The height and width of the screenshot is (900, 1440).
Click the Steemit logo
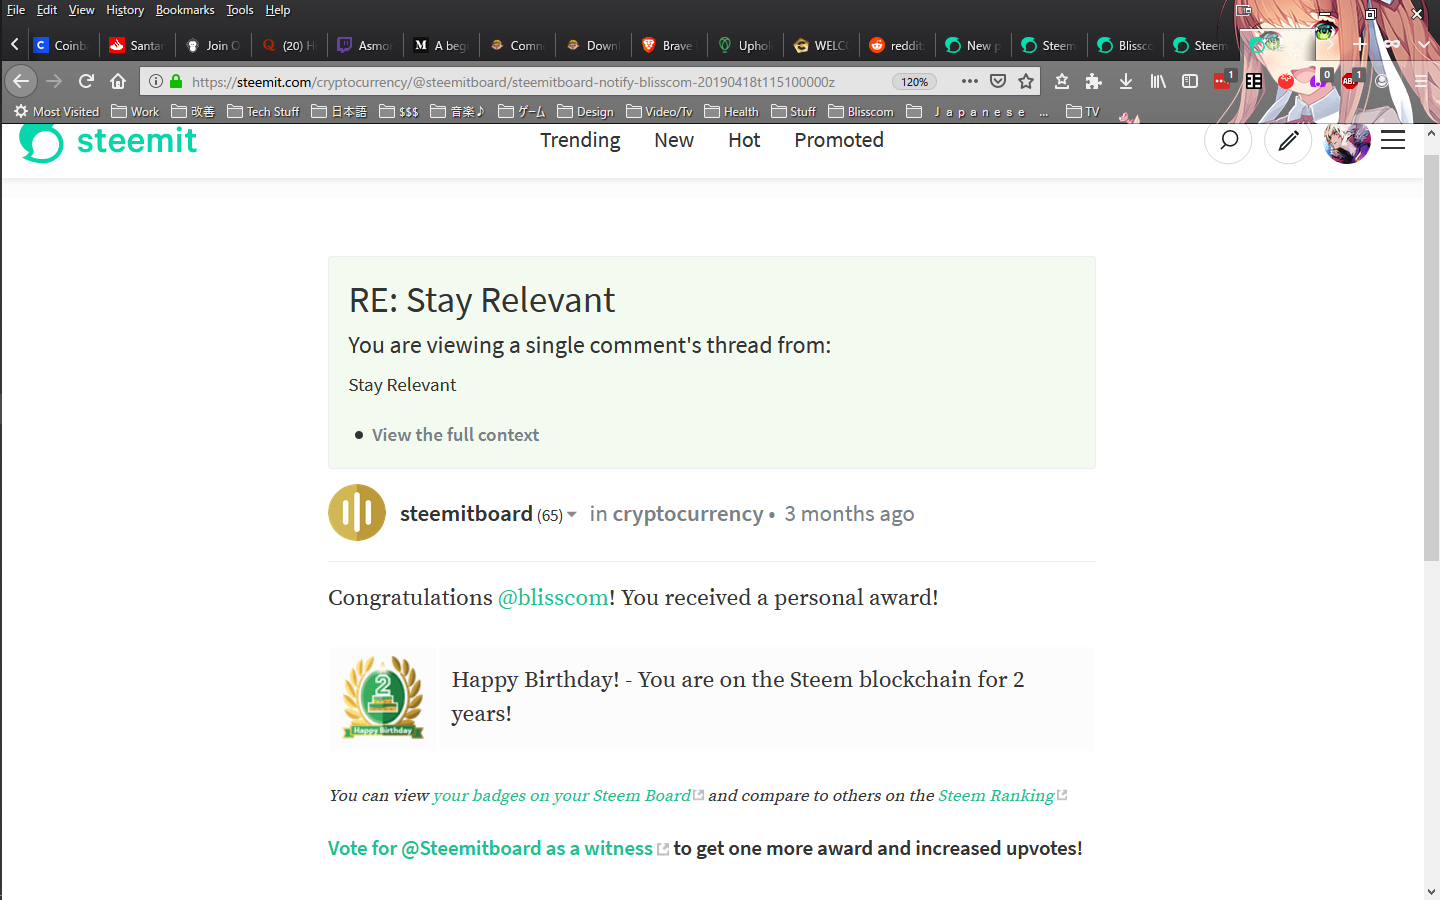pyautogui.click(x=107, y=141)
